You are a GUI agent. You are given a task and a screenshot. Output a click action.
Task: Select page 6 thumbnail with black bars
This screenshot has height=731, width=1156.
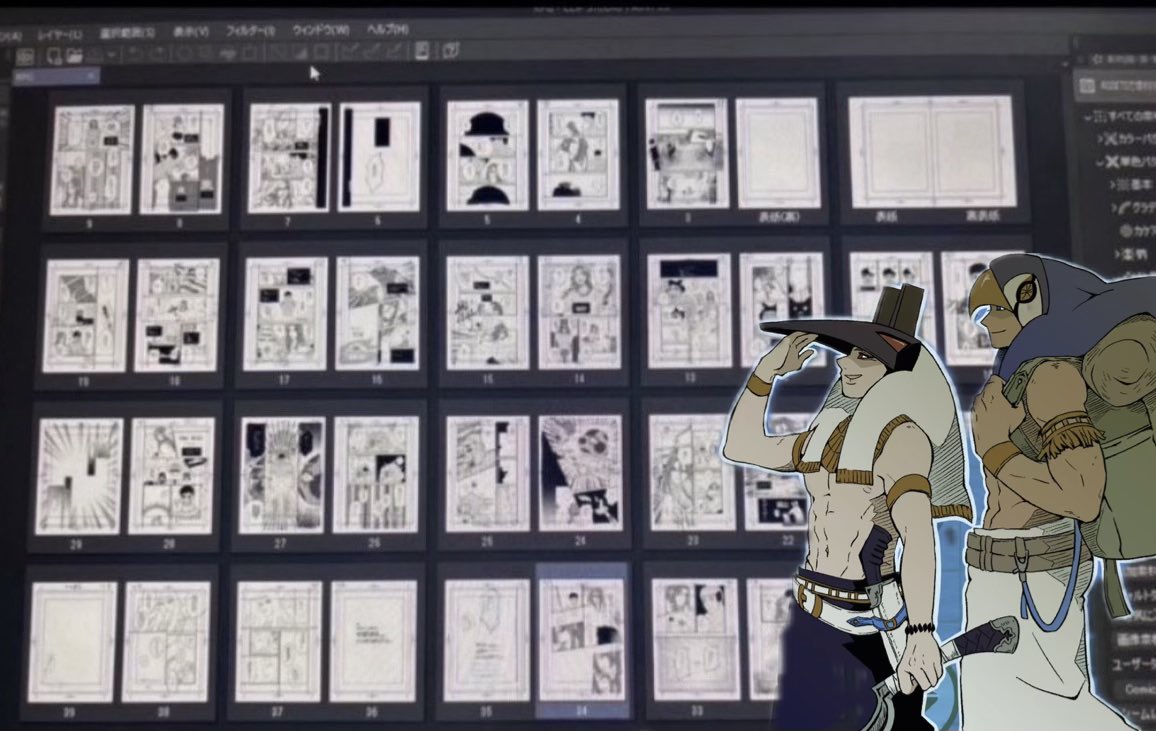380,156
